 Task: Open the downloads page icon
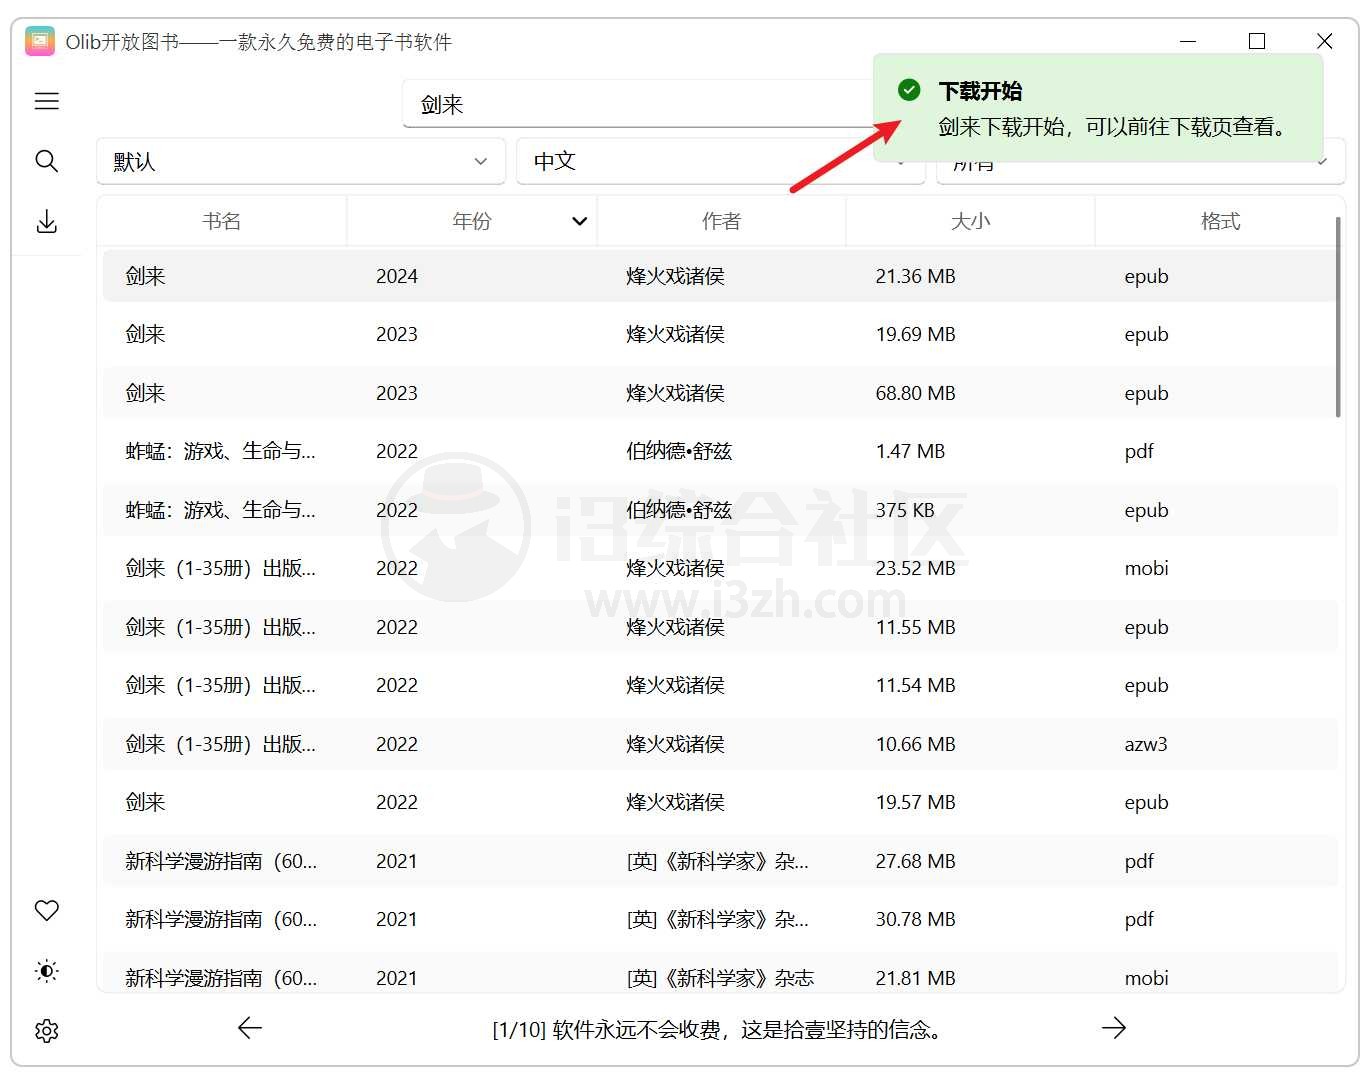coord(47,221)
